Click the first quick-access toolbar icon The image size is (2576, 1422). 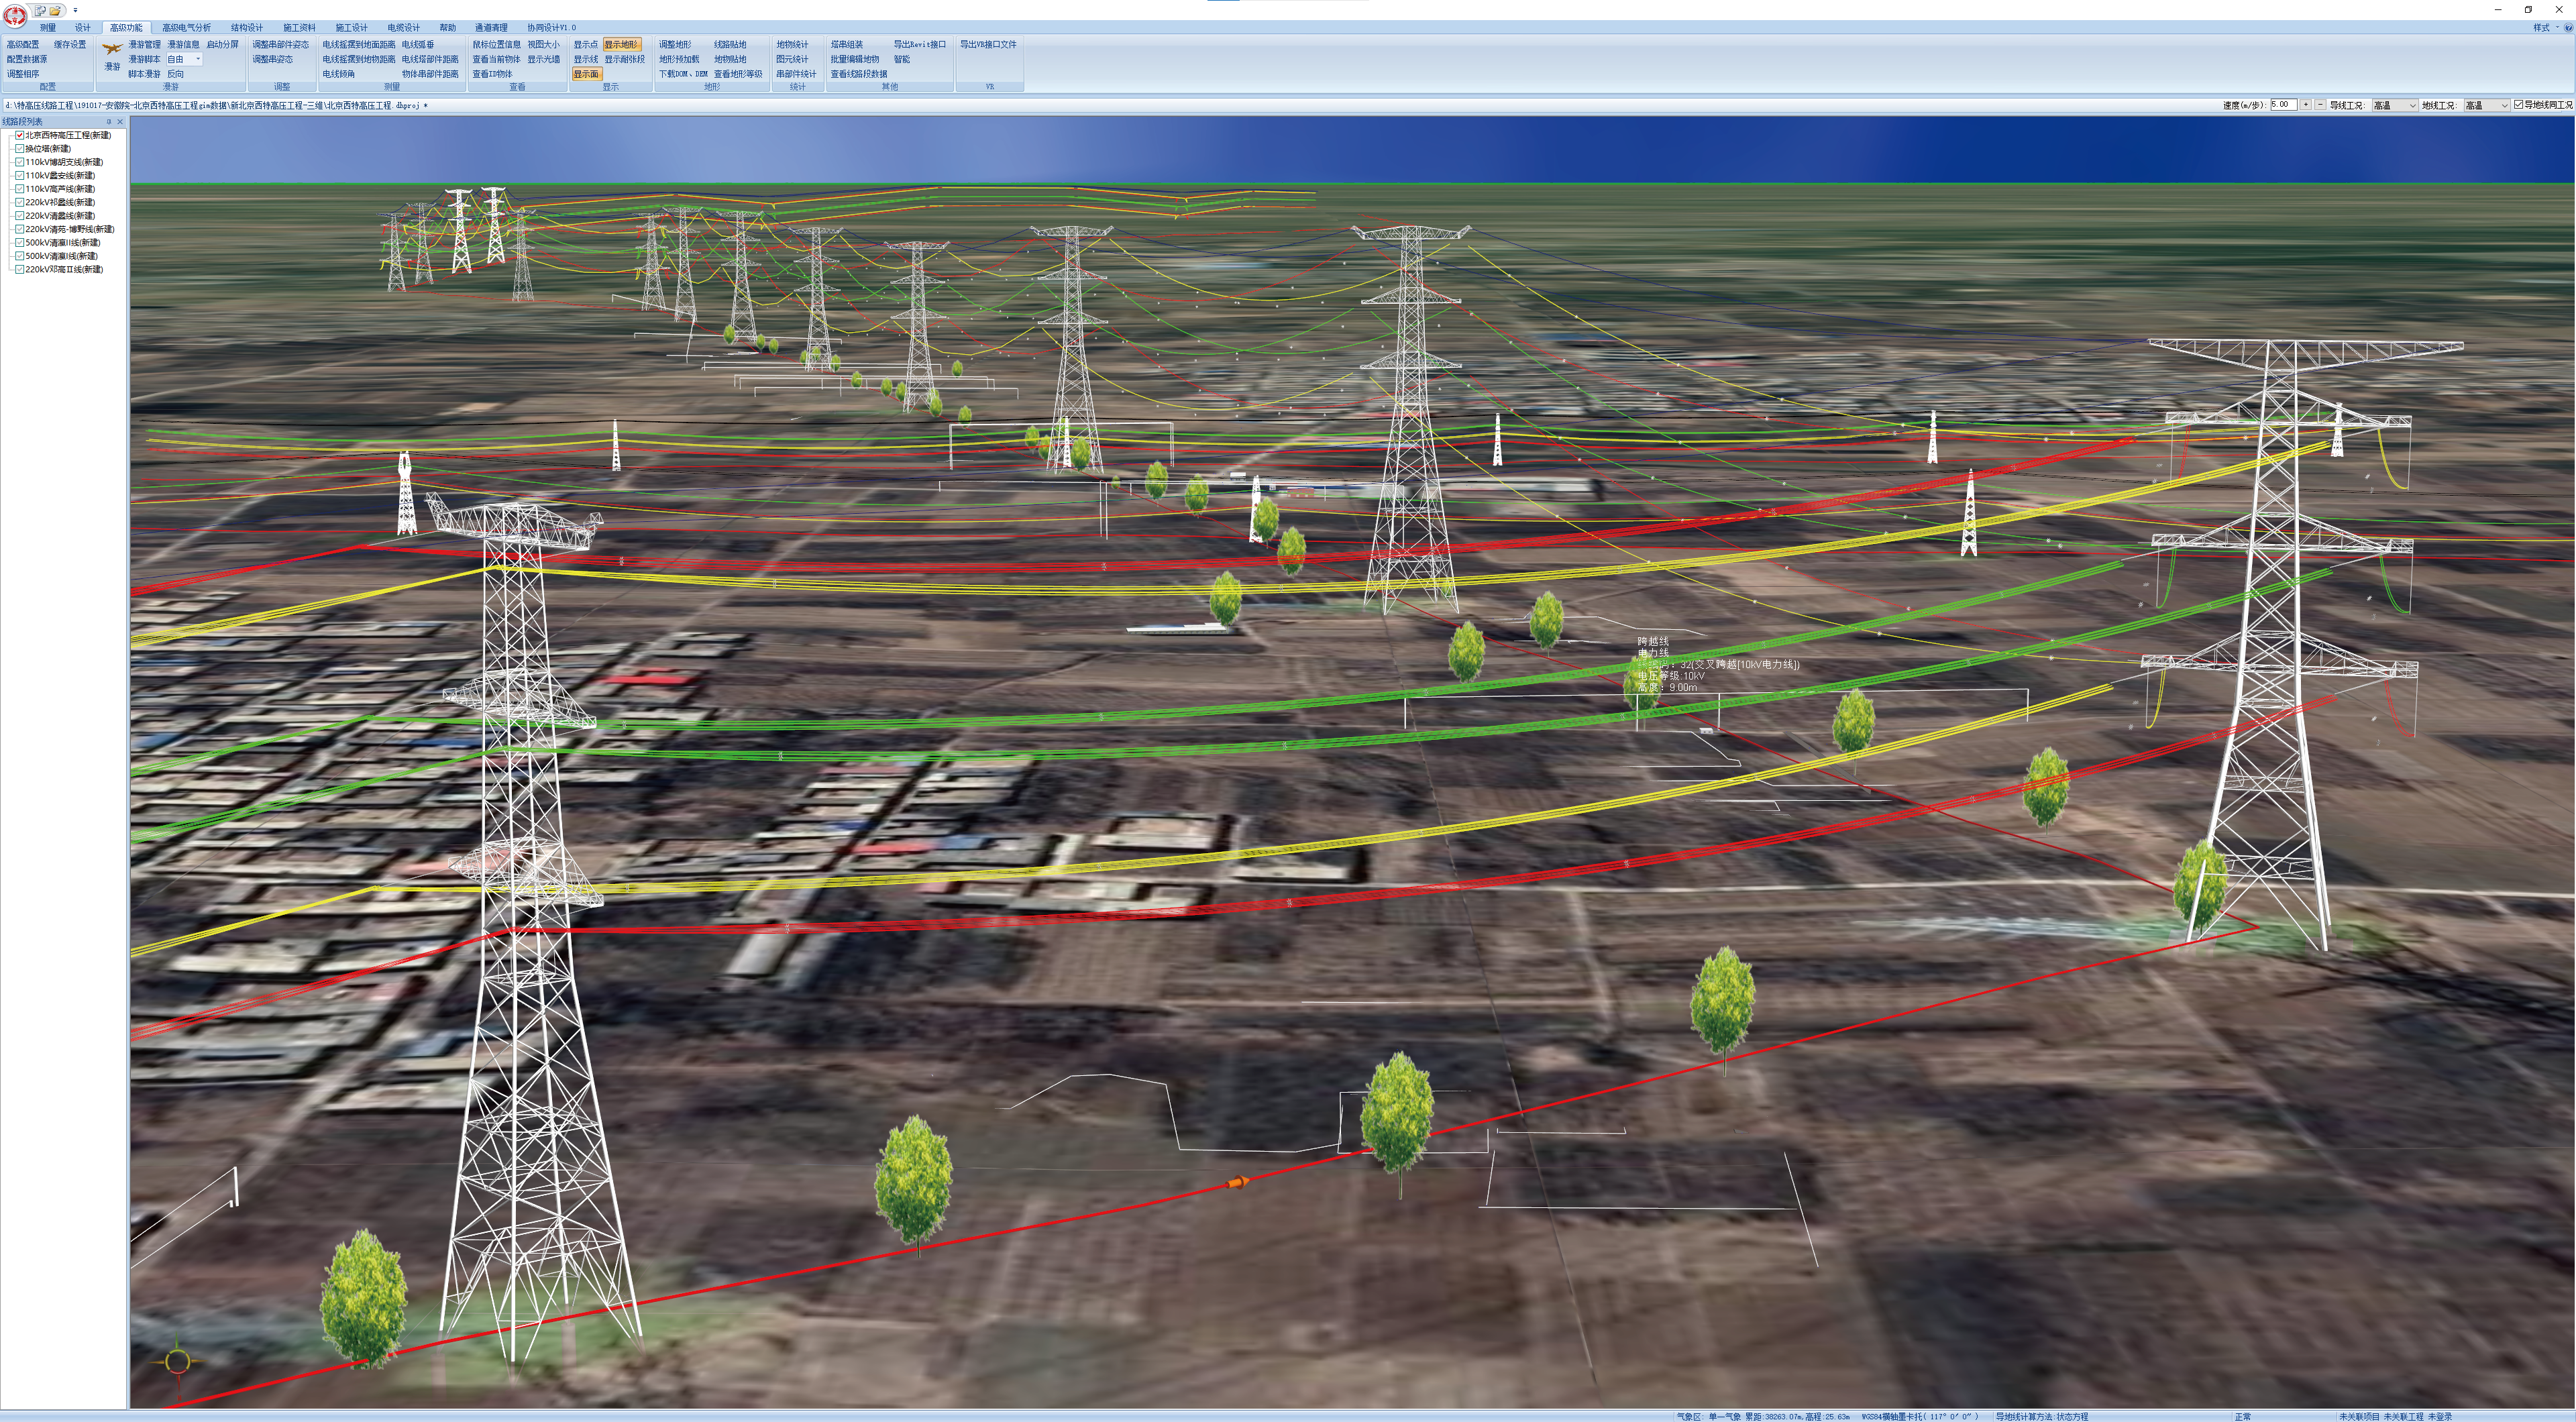click(x=41, y=10)
